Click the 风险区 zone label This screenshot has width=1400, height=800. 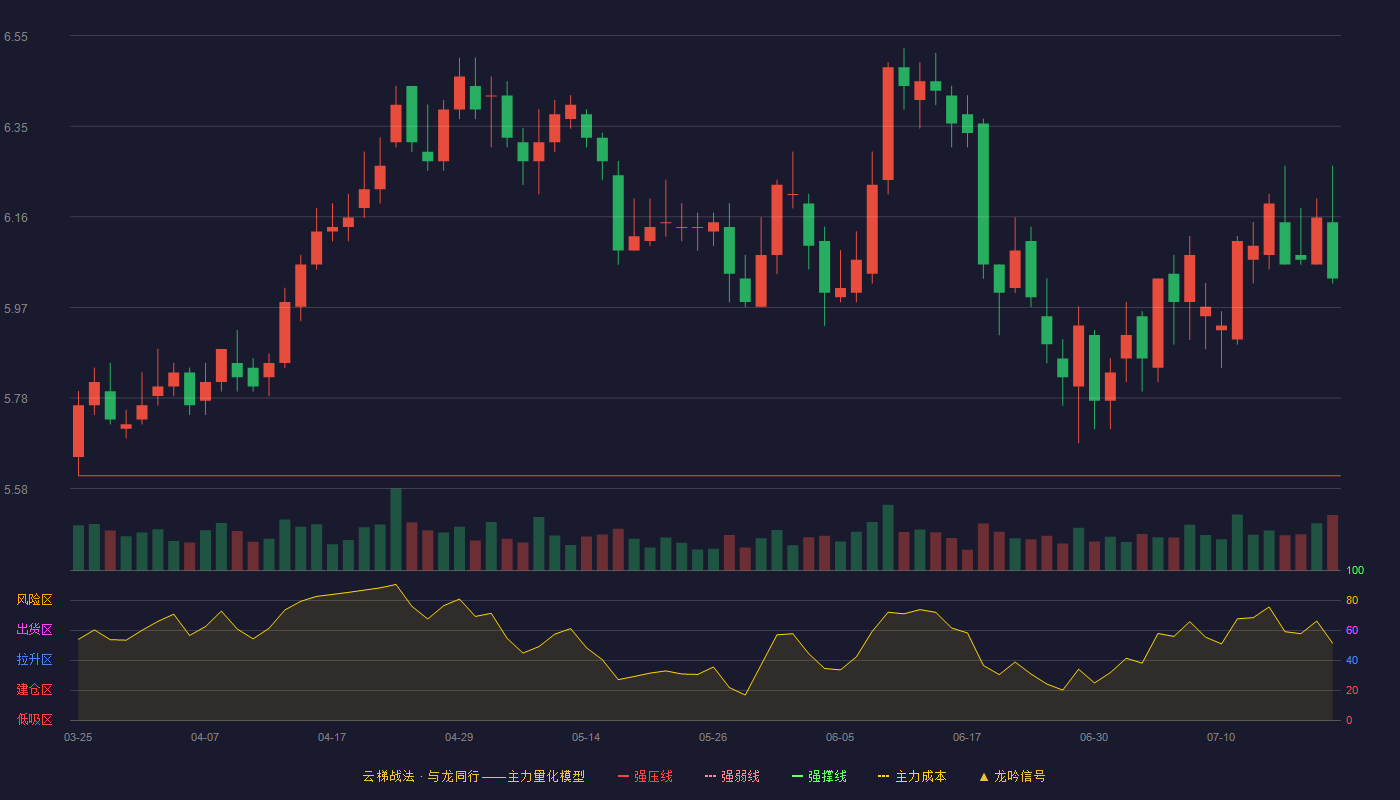point(34,600)
